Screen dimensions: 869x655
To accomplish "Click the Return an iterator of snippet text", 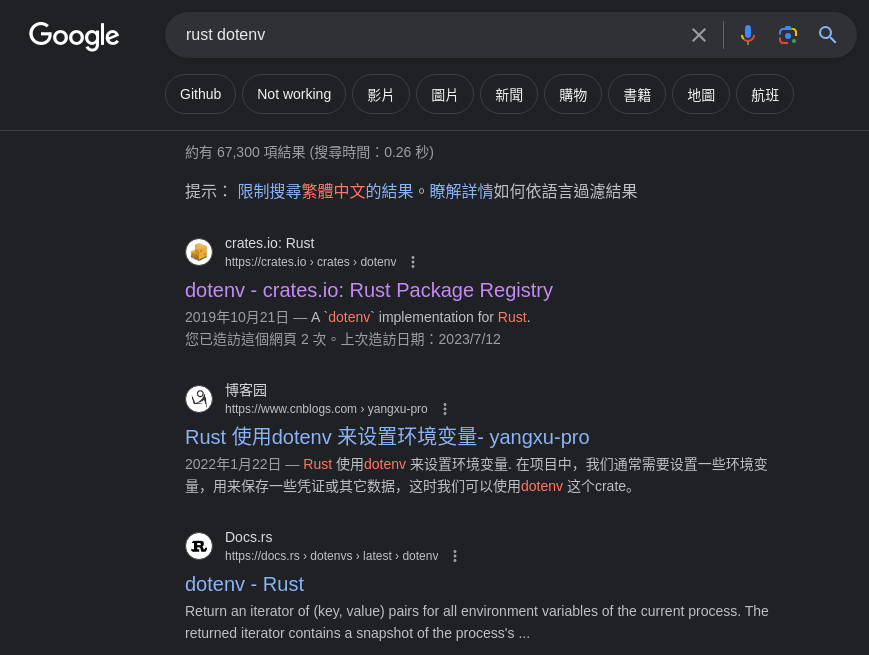I will 477,622.
